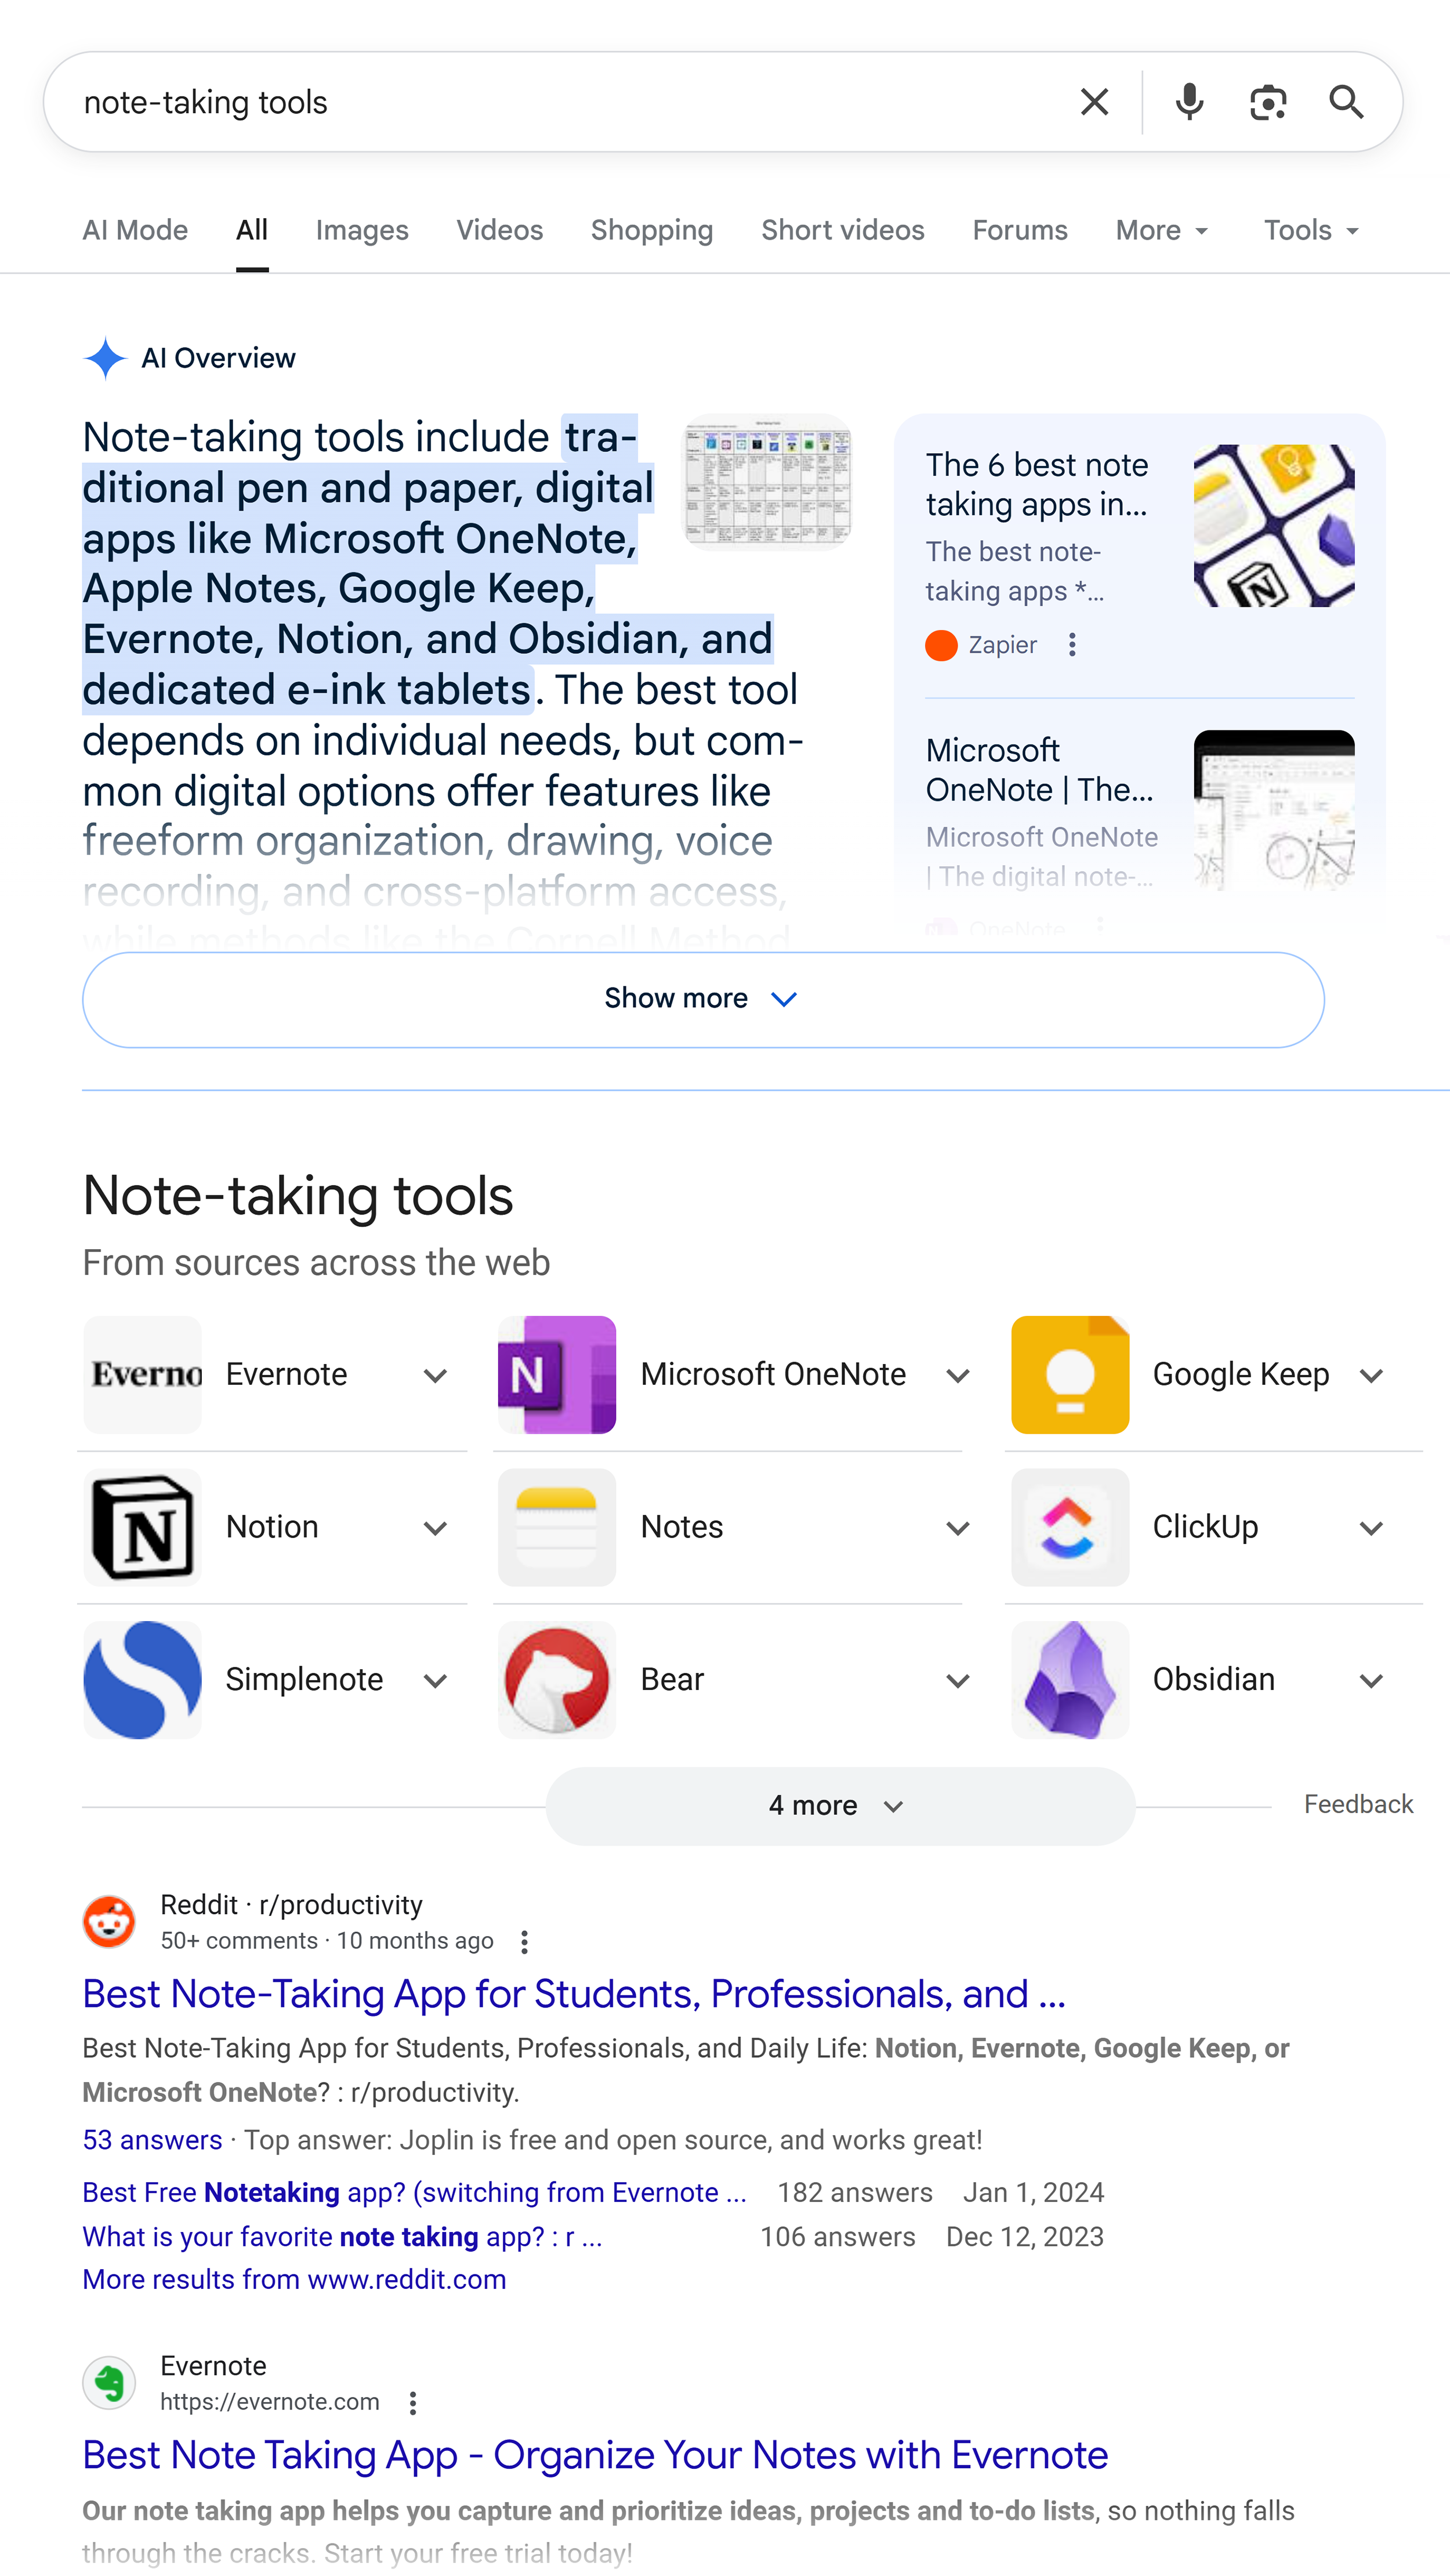Switch to the Shopping tab
Image resolution: width=1450 pixels, height=2576 pixels.
(651, 230)
